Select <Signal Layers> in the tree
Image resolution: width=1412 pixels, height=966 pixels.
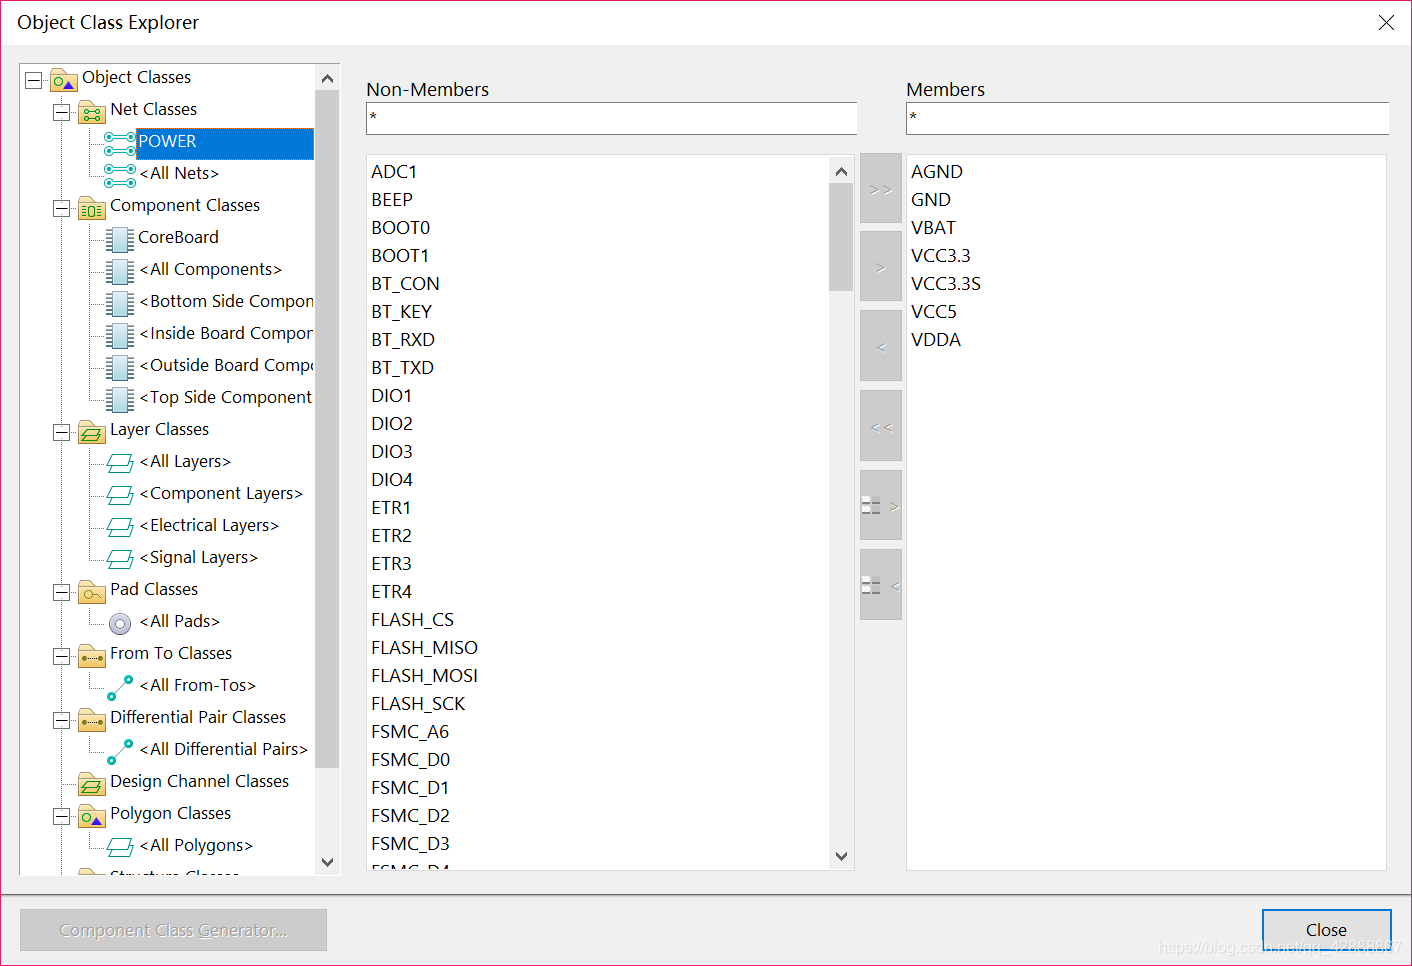click(x=198, y=558)
